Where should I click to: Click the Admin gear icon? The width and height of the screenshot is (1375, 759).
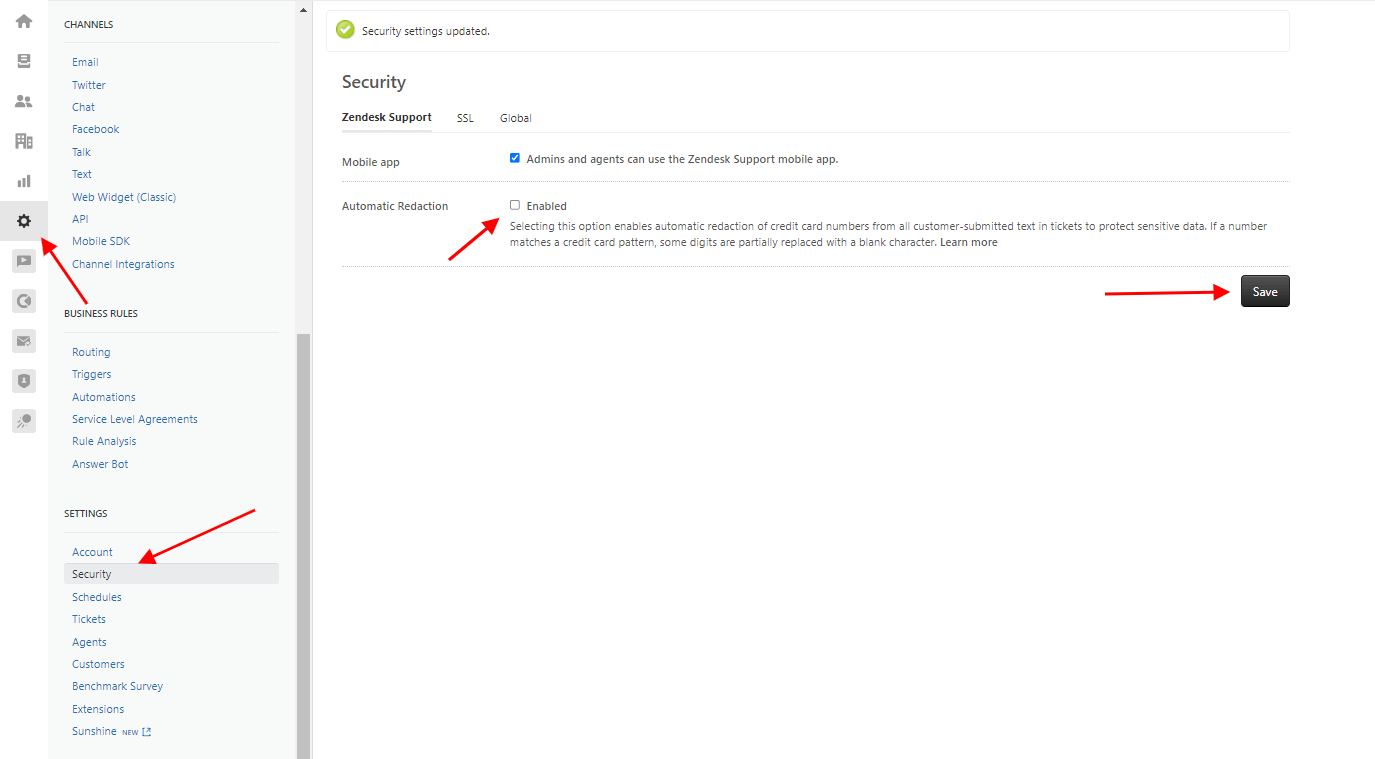click(x=24, y=221)
